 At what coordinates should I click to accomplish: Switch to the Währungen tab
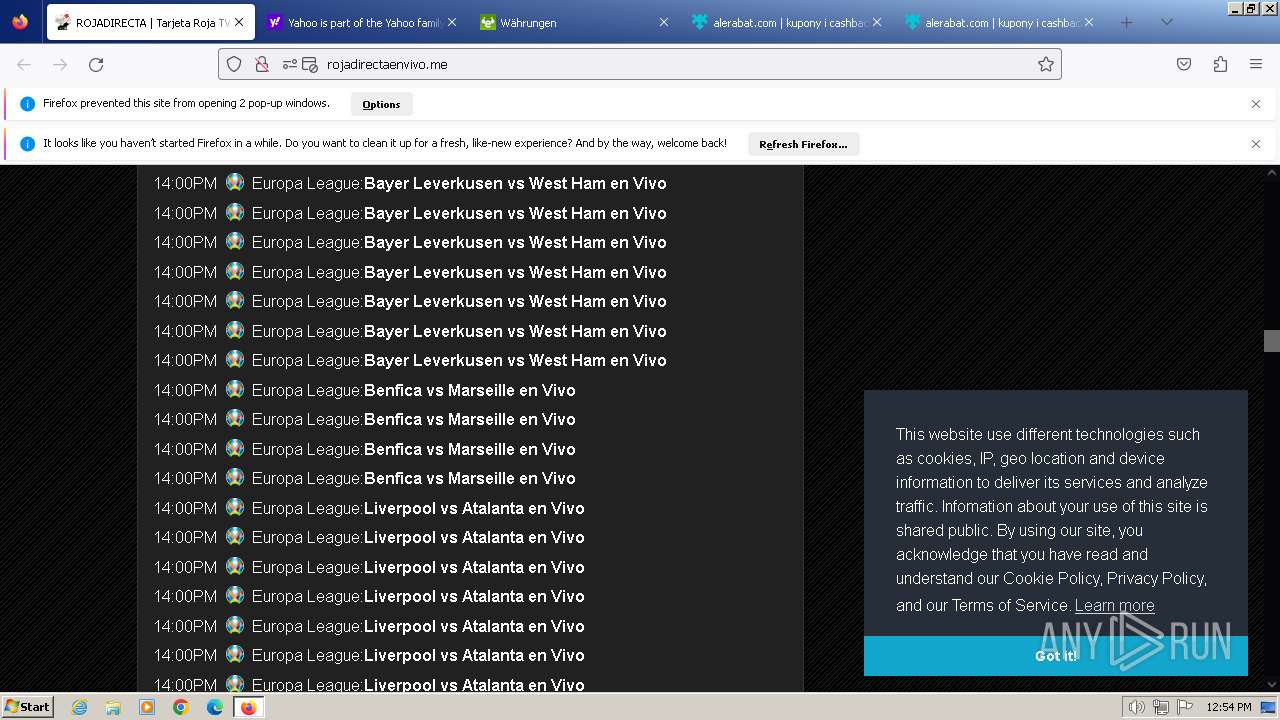tap(574, 22)
